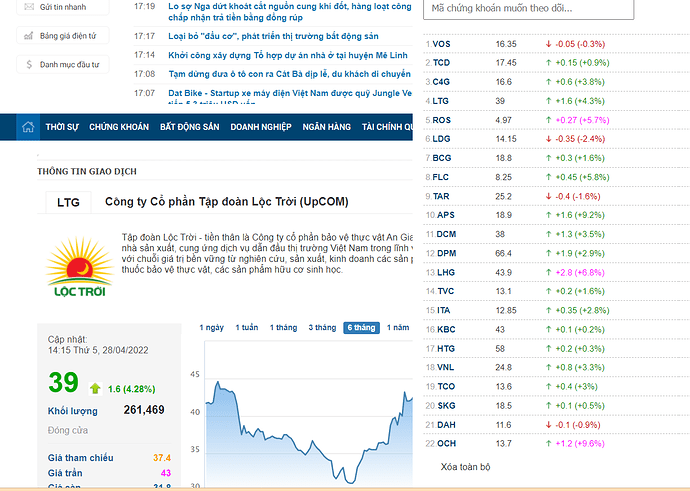Click the Gửi tin nhanh link label

(x=63, y=7)
